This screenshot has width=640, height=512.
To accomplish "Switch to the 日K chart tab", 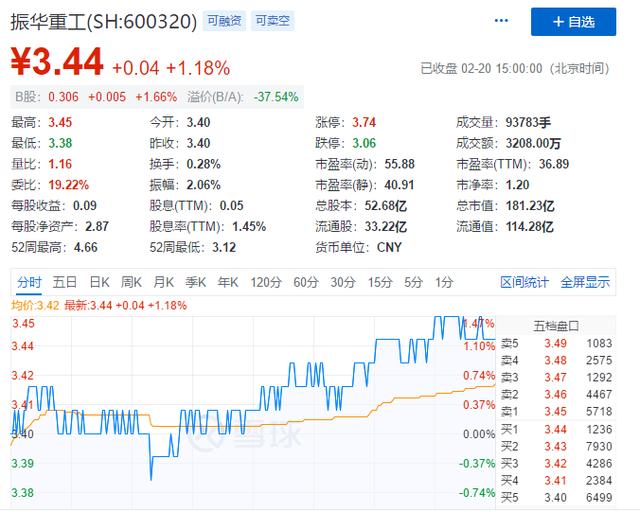I will (99, 282).
